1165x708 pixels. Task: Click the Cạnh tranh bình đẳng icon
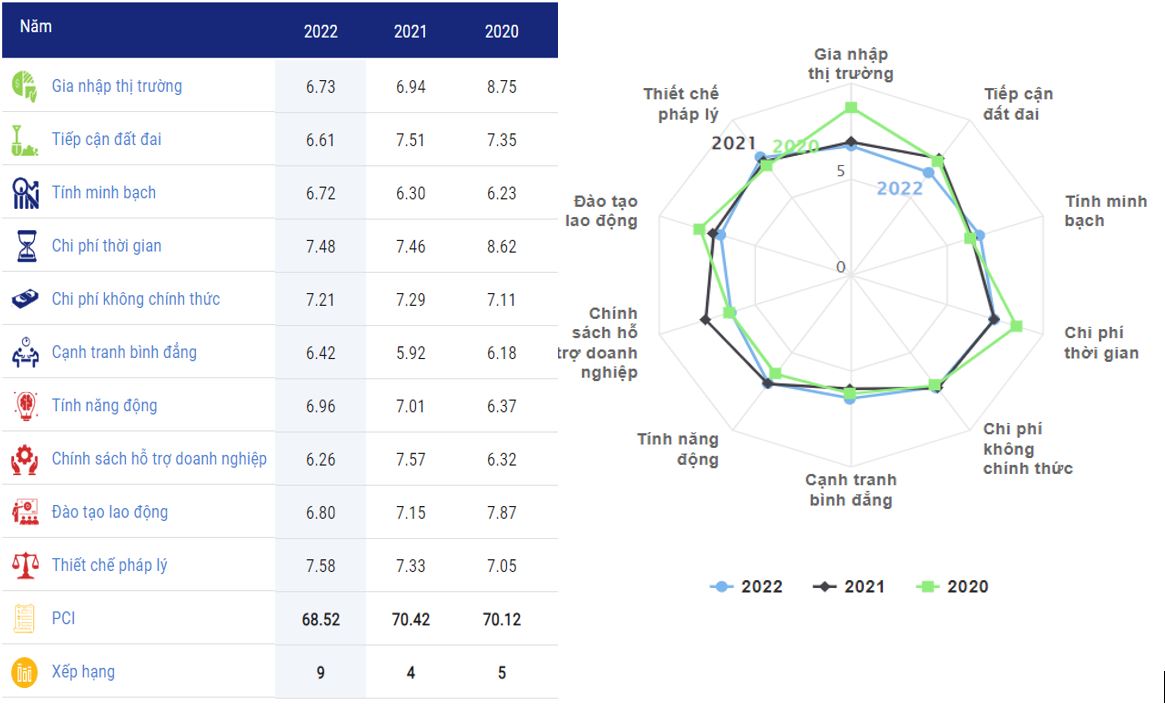point(25,352)
